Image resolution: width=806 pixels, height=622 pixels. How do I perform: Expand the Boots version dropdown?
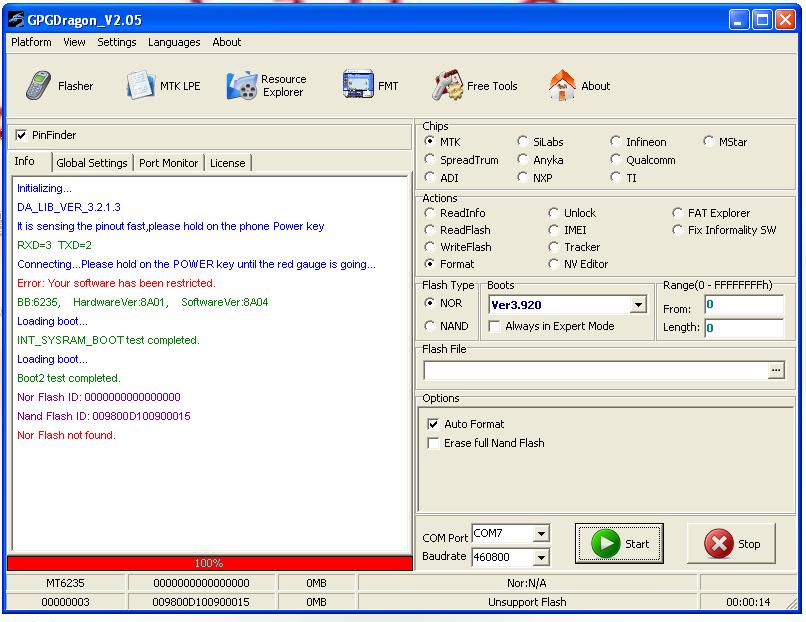pos(638,305)
